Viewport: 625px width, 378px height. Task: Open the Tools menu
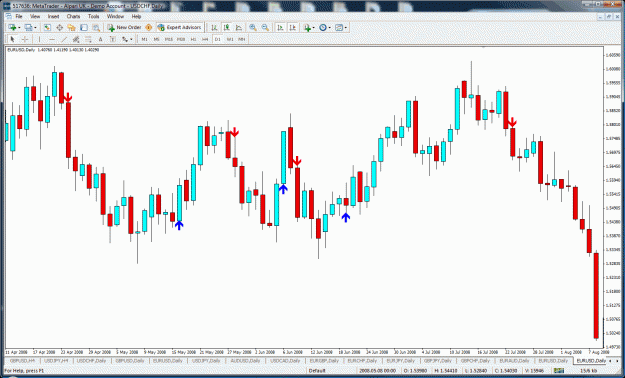click(93, 16)
